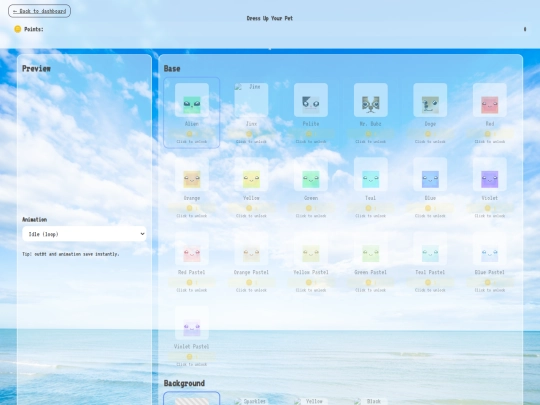Select the Violet base pet icon
The image size is (540, 405).
click(x=490, y=174)
